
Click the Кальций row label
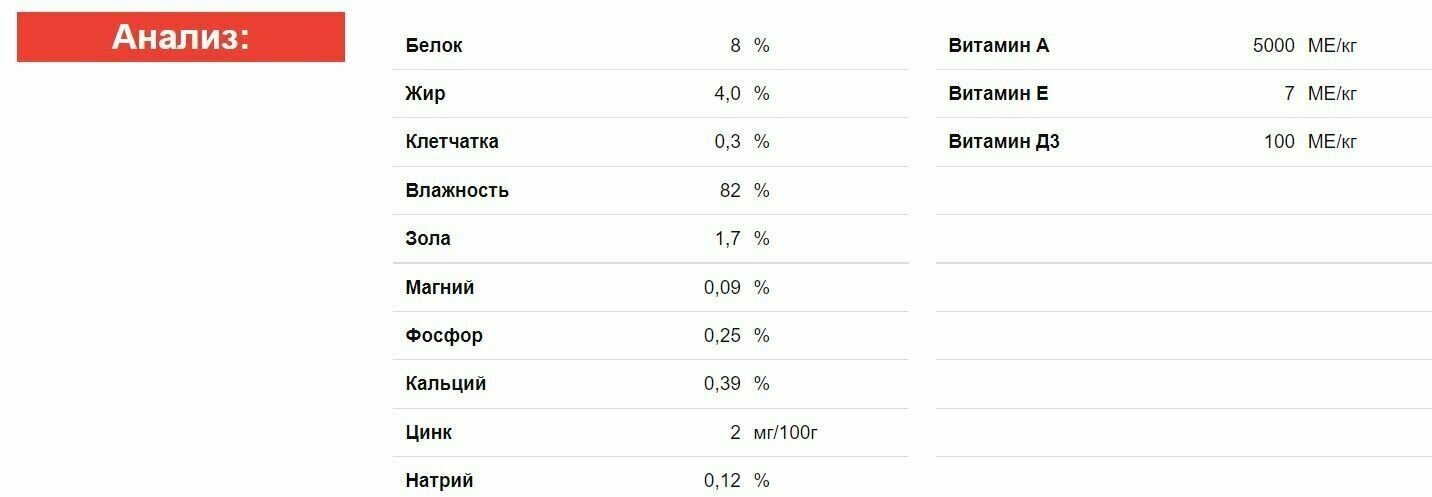pos(446,384)
